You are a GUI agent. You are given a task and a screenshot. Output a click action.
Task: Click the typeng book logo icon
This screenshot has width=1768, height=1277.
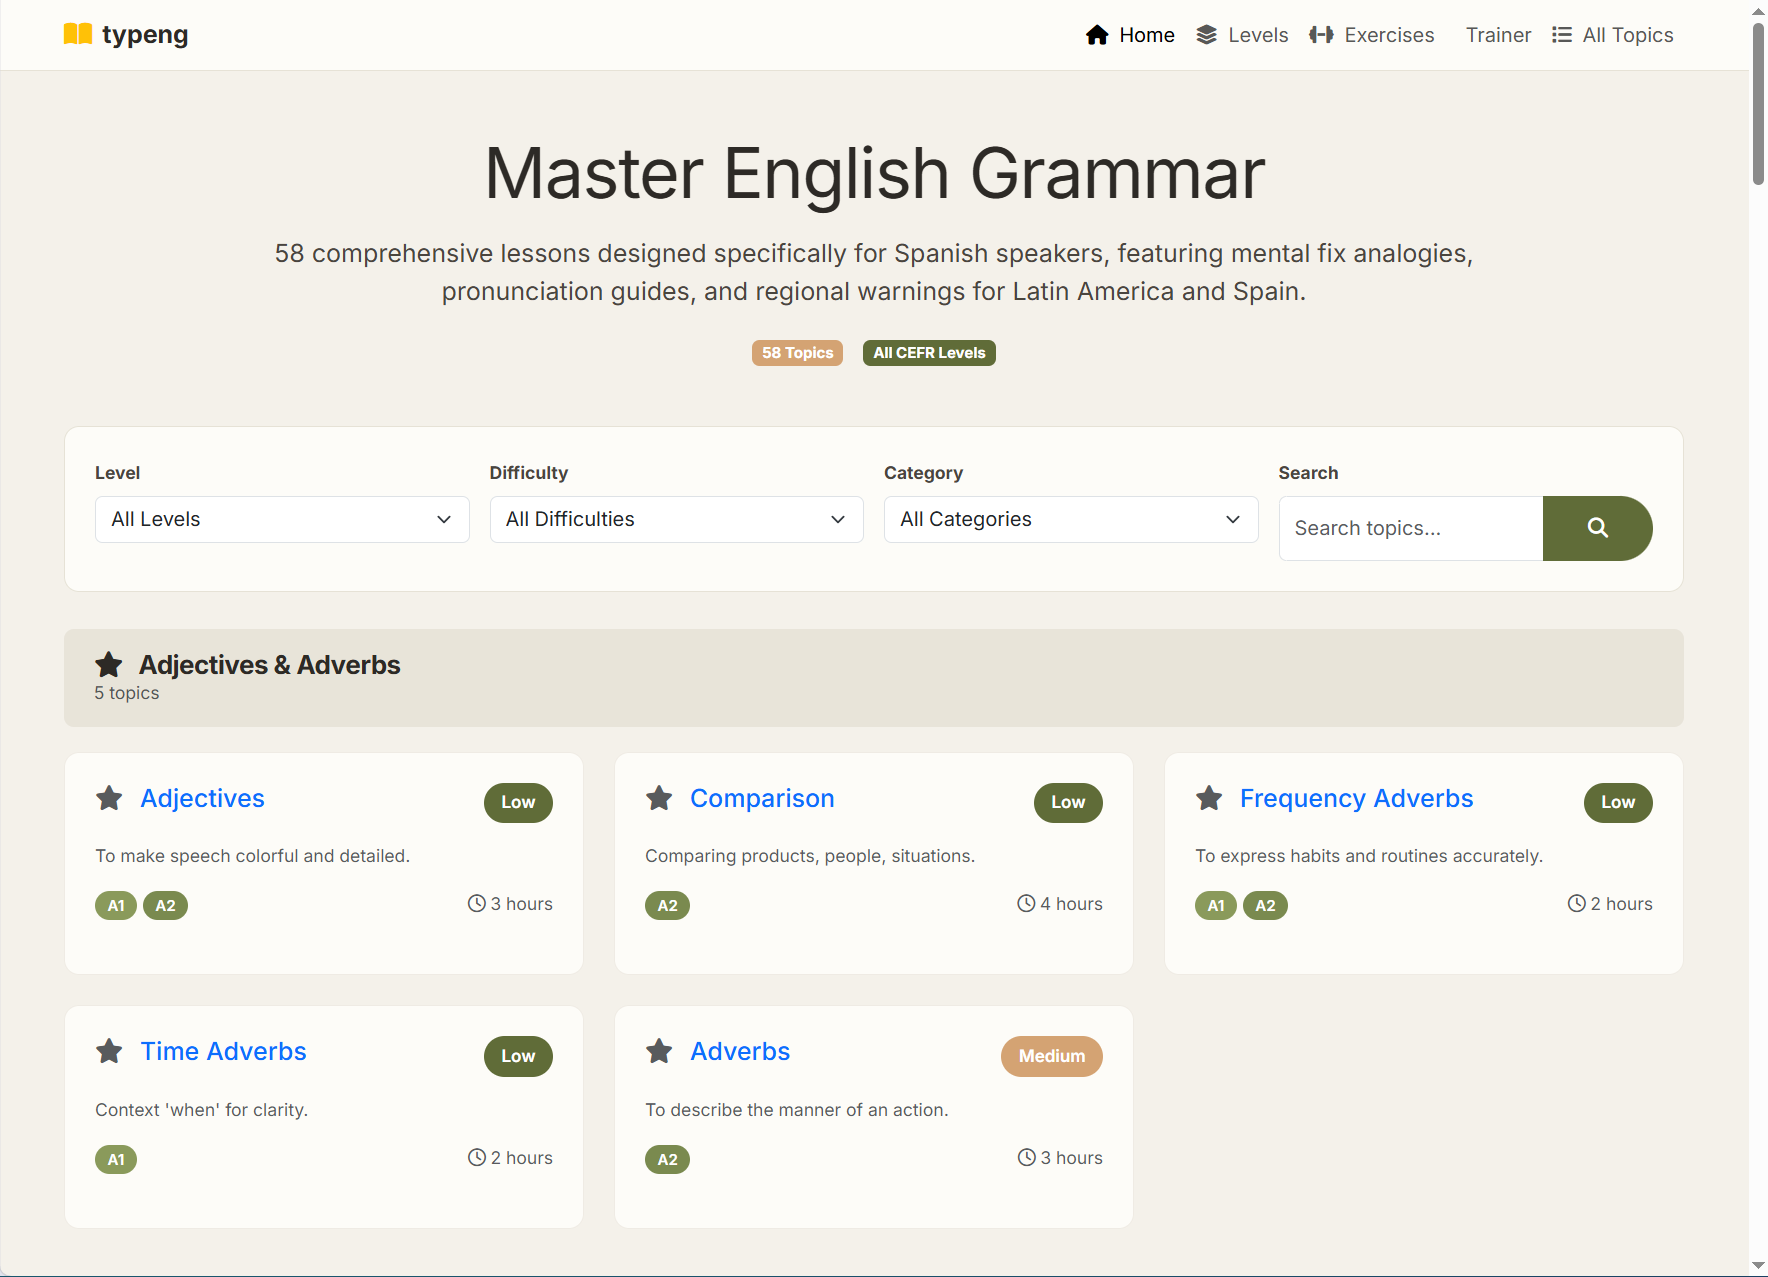point(78,34)
